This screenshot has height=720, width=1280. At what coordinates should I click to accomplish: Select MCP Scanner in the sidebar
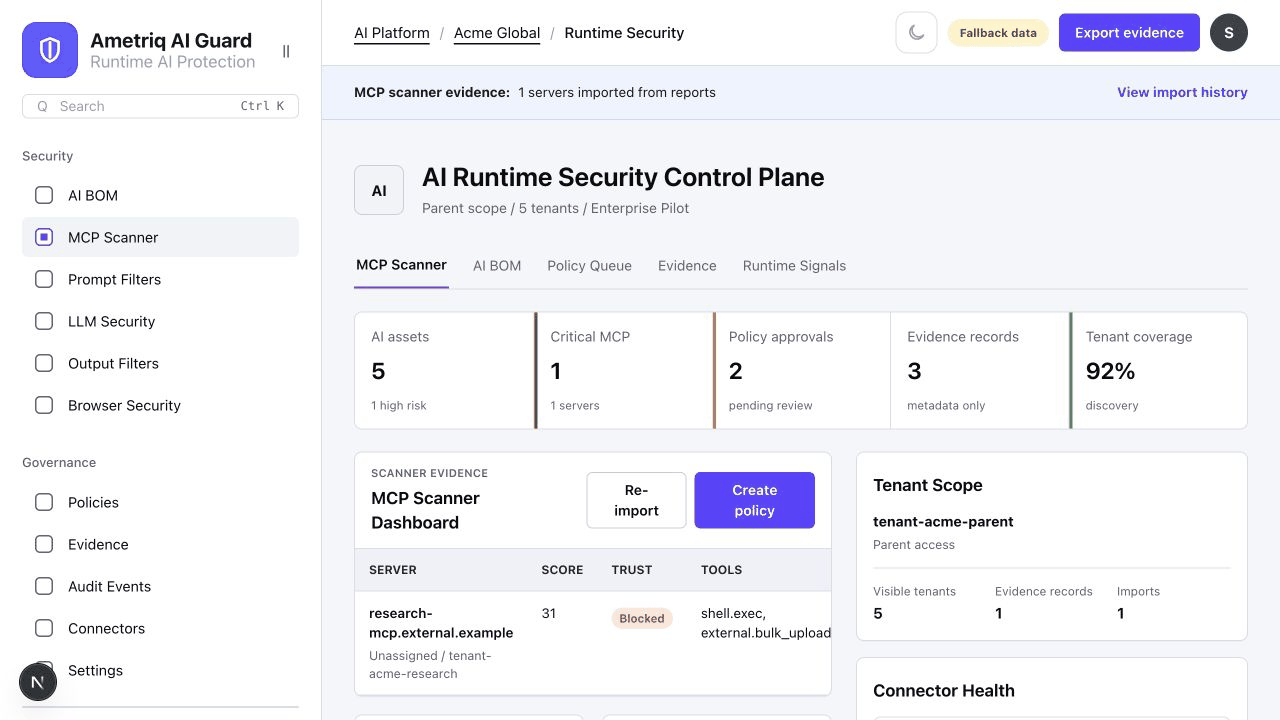160,237
